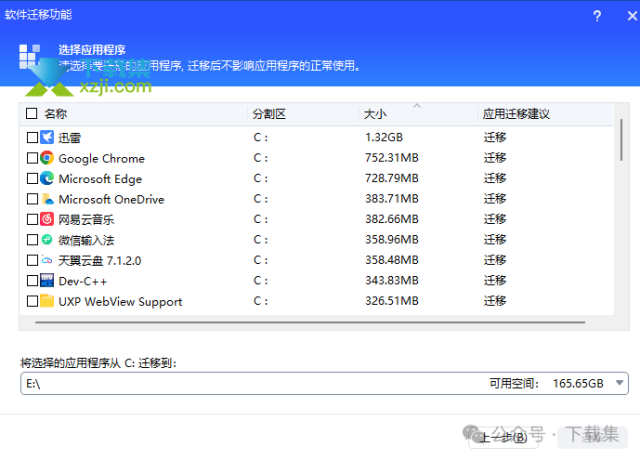Close the 软件迁移功能 dialog
The width and height of the screenshot is (640, 460).
[x=632, y=16]
